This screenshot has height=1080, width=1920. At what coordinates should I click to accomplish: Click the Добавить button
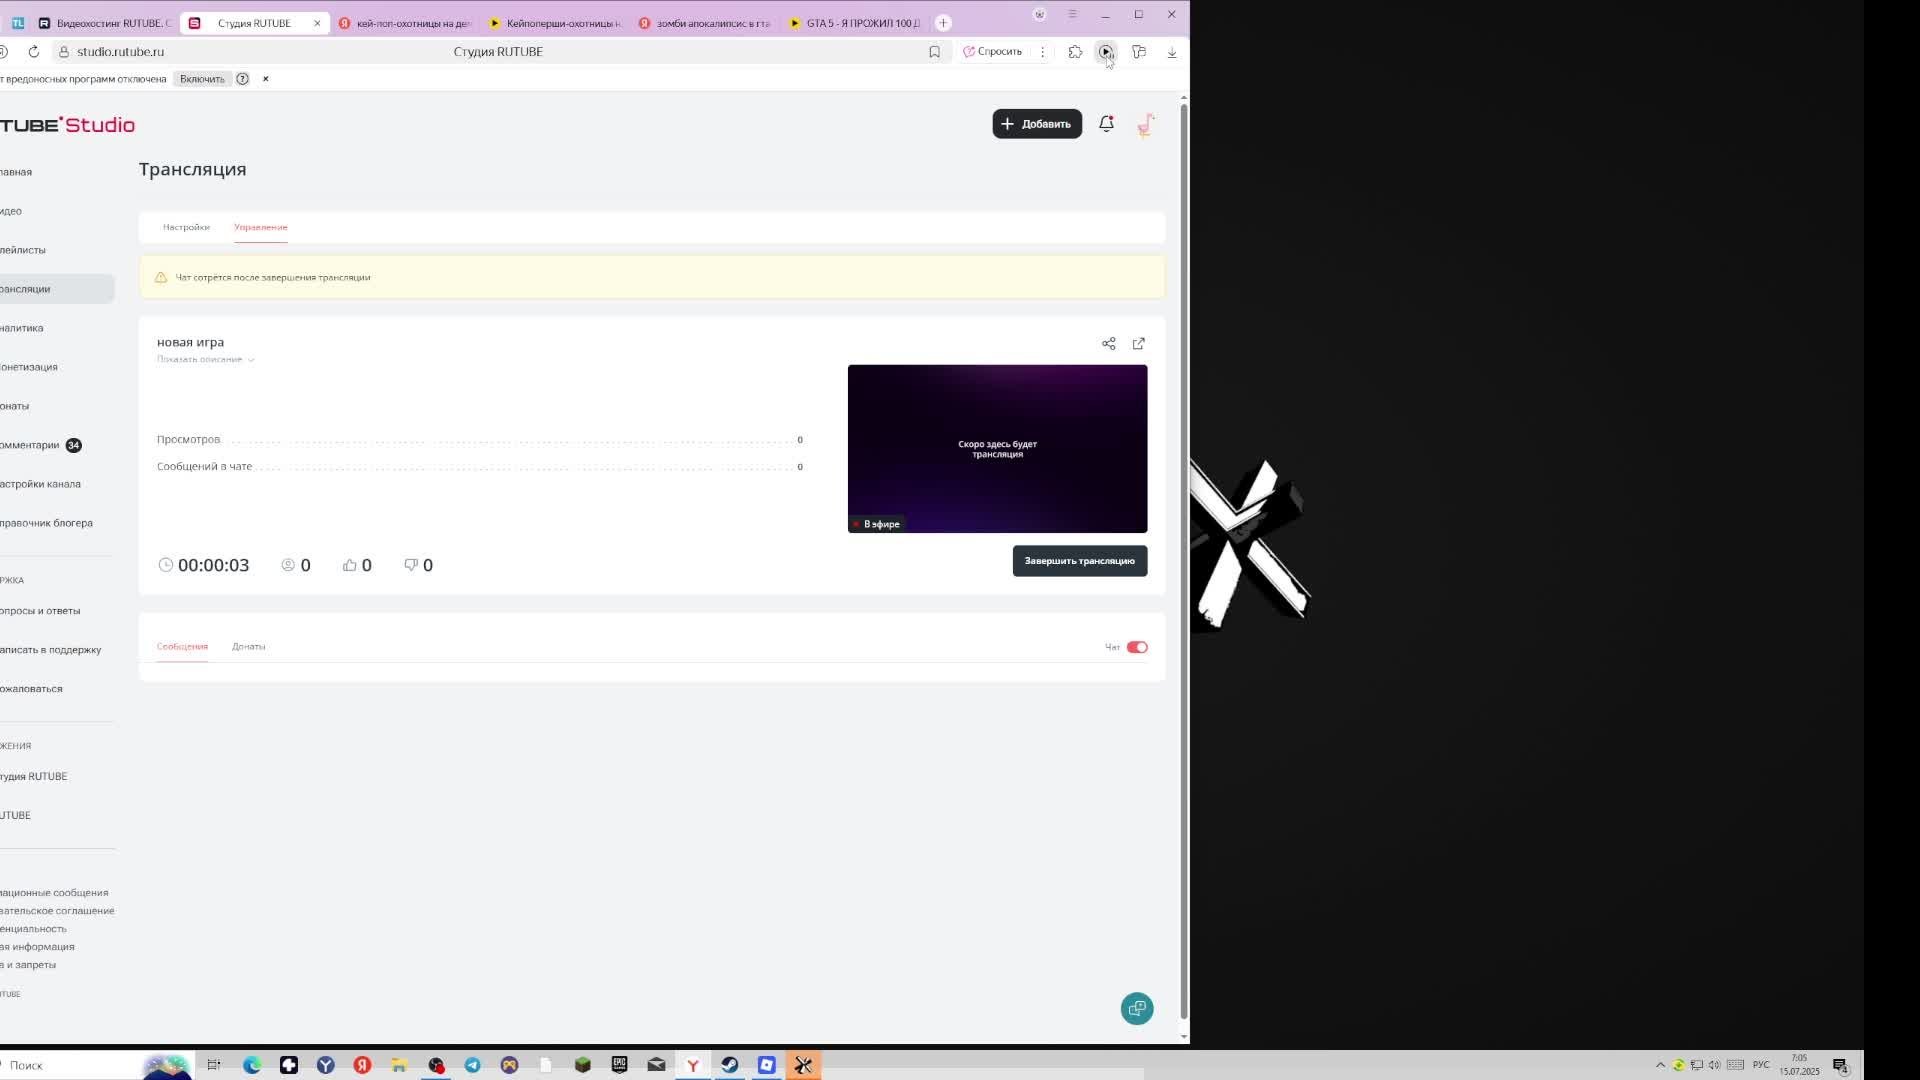click(x=1036, y=124)
